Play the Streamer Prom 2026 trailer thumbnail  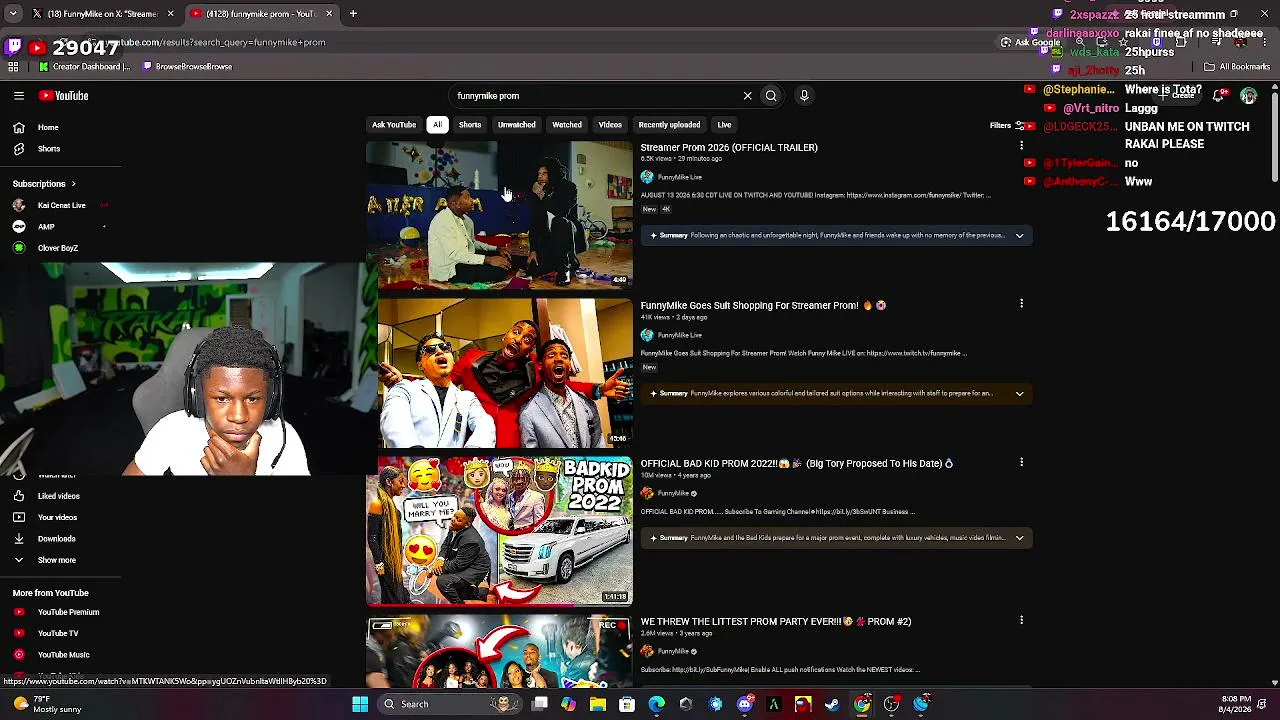pos(499,214)
